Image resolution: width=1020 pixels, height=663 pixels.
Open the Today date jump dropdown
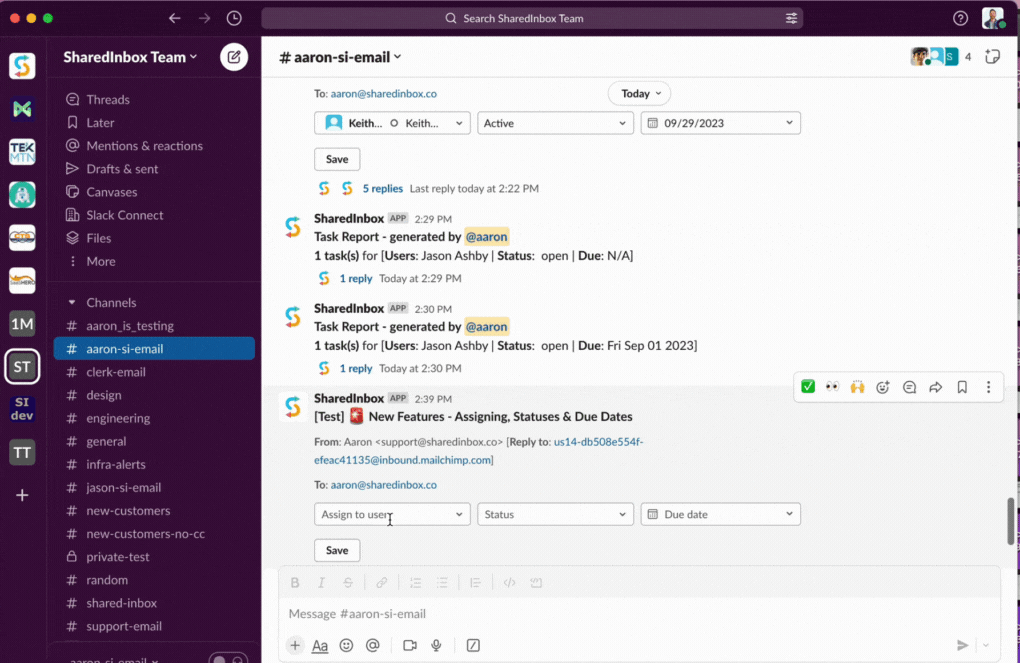[639, 93]
